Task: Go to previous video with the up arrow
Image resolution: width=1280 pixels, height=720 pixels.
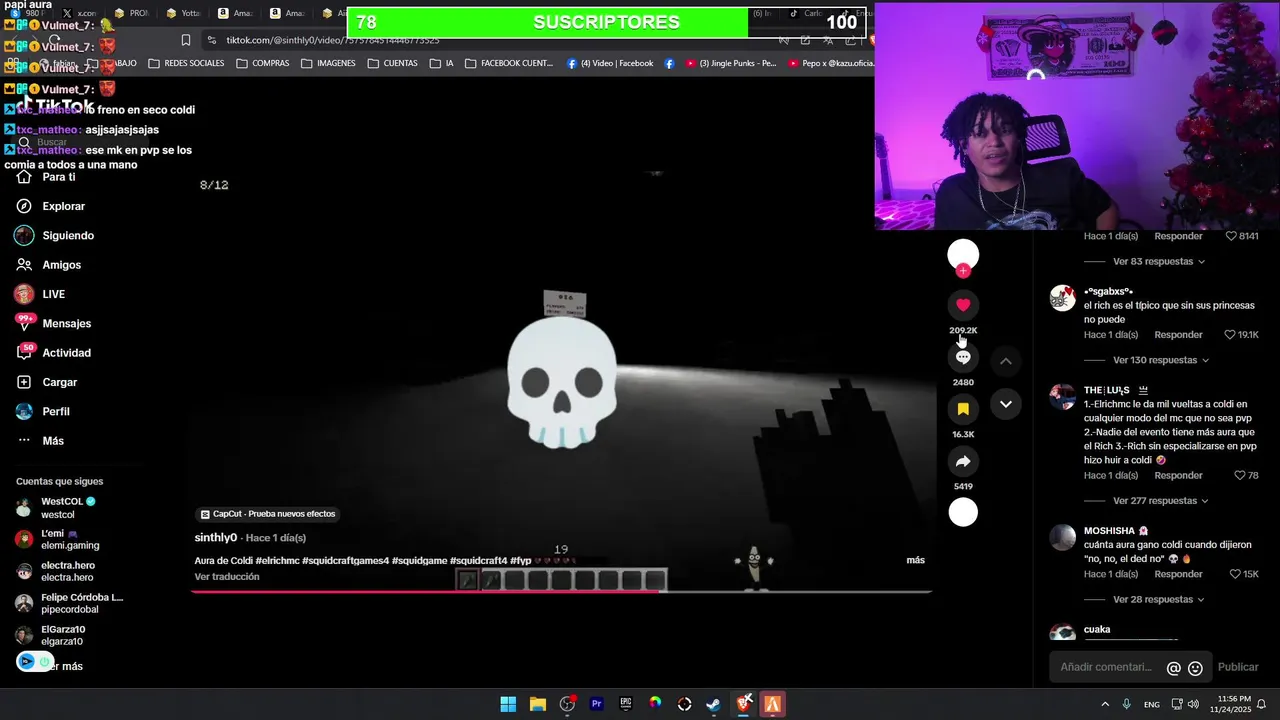Action: point(1006,361)
